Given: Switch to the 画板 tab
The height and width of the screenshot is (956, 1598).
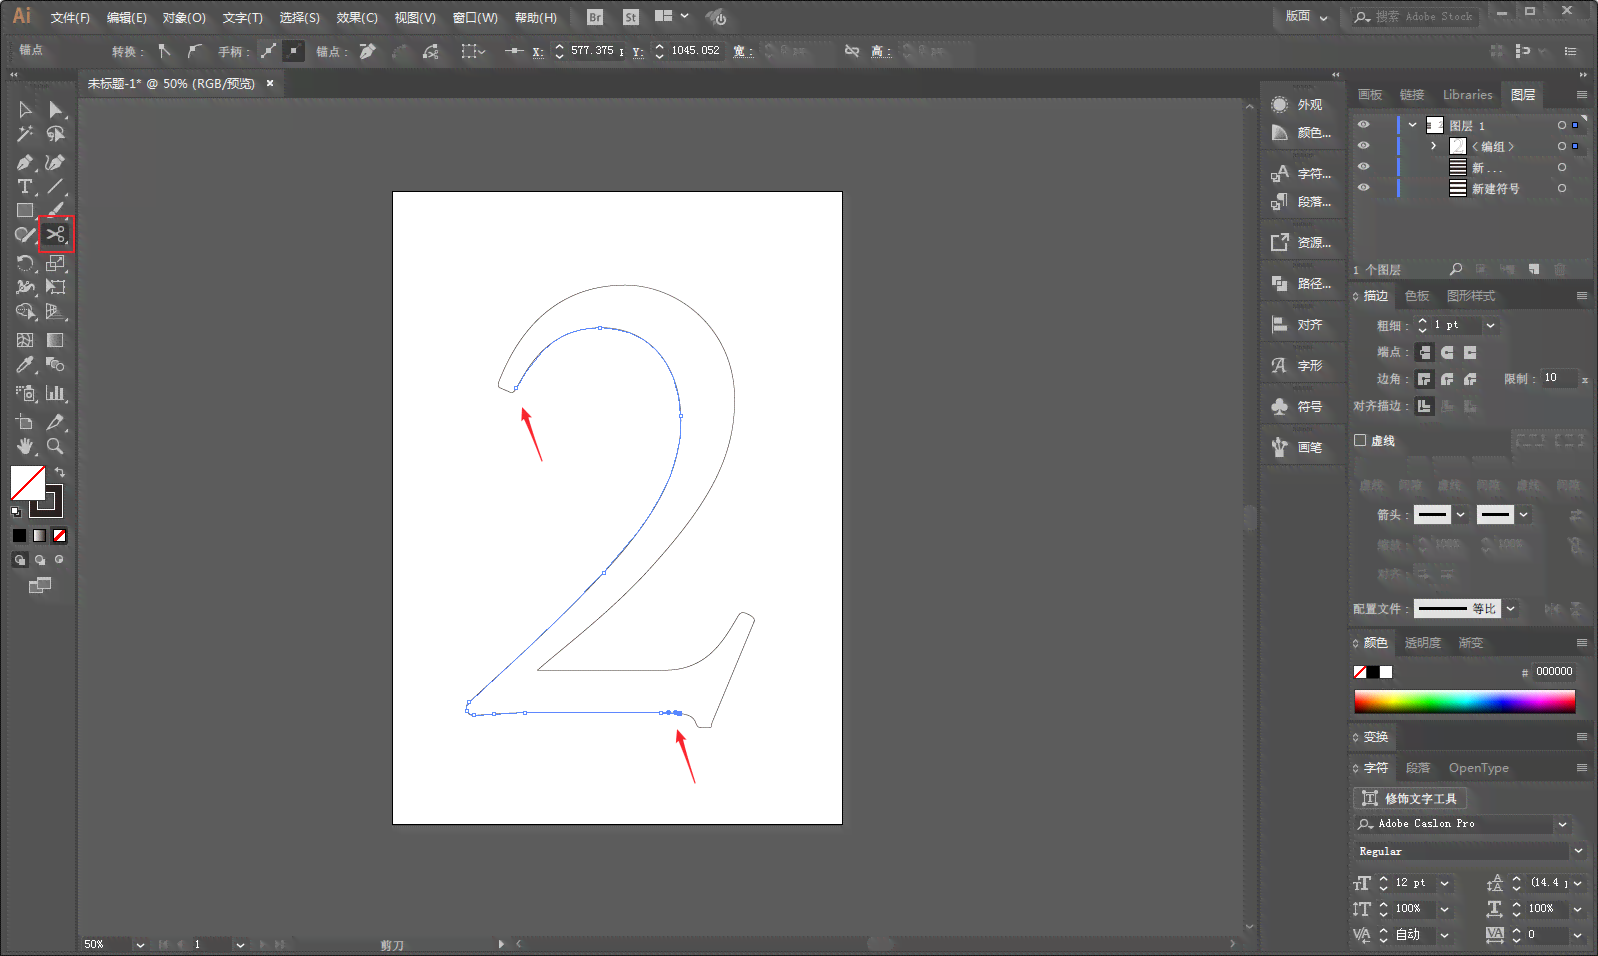Looking at the screenshot, I should click(x=1370, y=95).
